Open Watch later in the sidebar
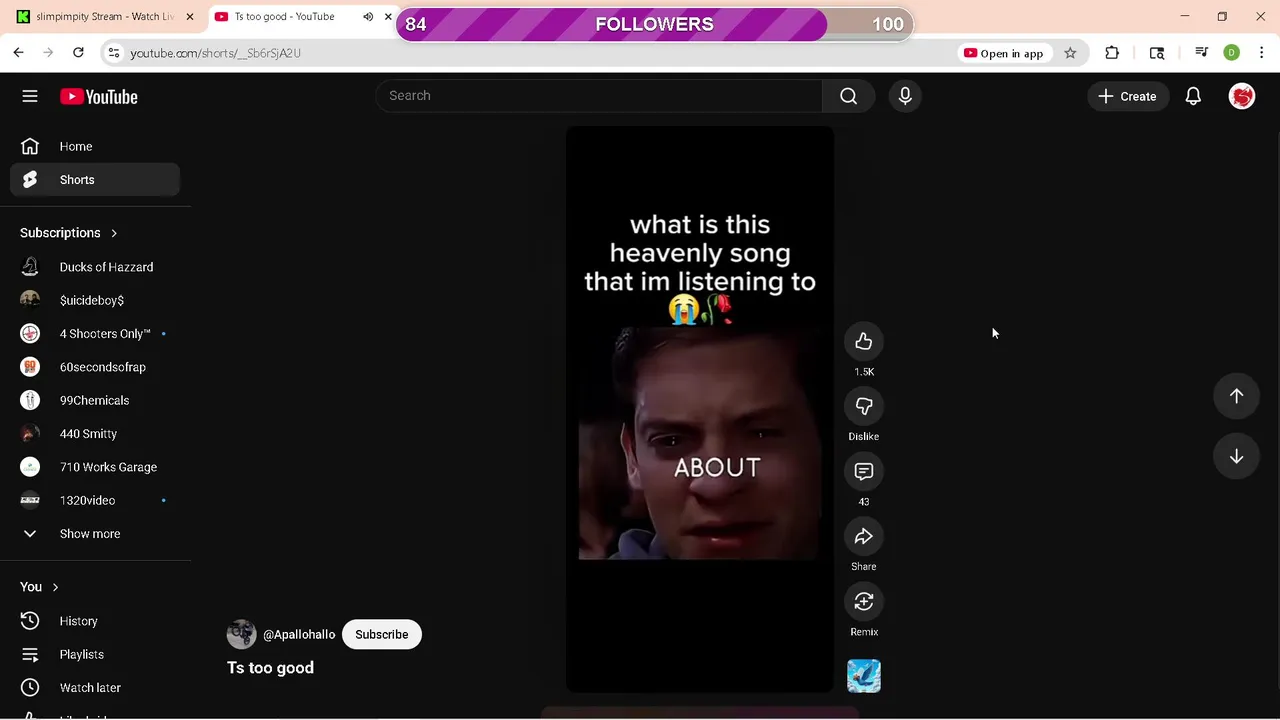Viewport: 1280px width, 720px height. [x=95, y=688]
